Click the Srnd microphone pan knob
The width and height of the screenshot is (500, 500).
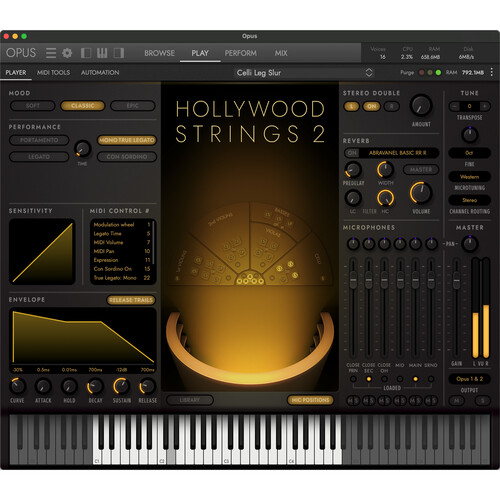pyautogui.click(x=431, y=244)
